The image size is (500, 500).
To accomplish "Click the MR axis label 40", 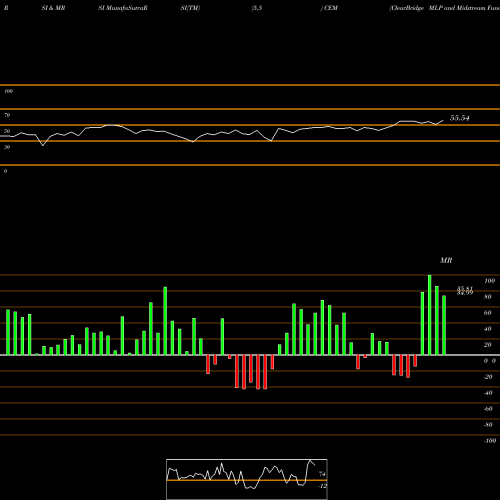I will pyautogui.click(x=488, y=329).
